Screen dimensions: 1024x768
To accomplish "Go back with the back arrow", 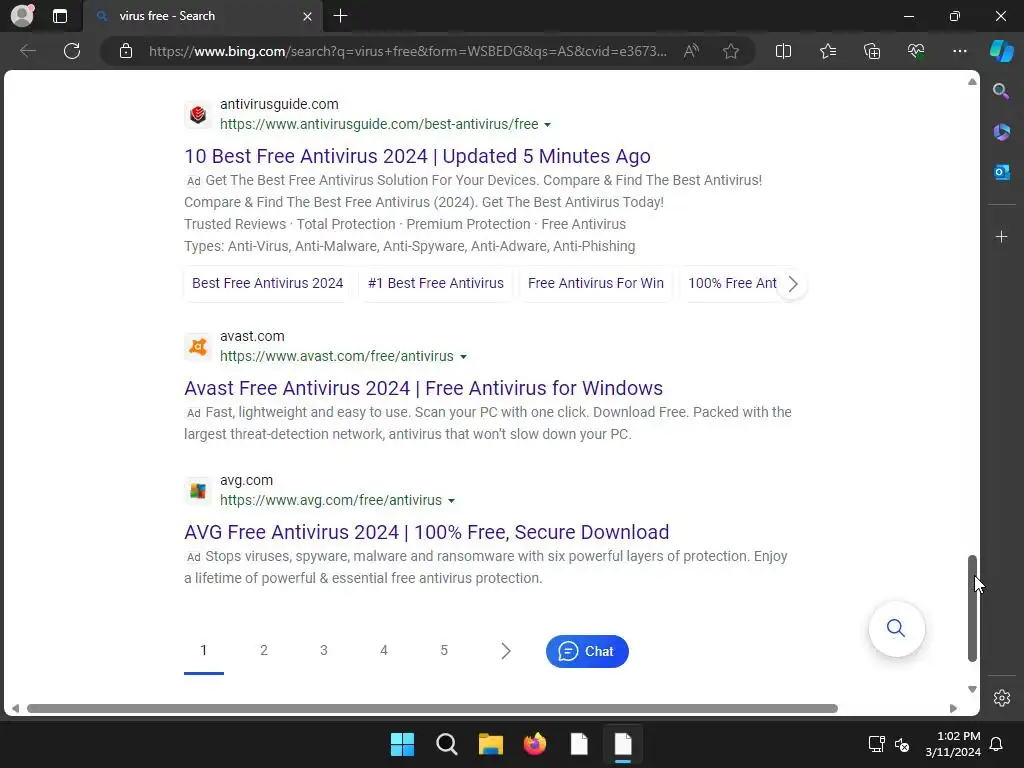I will coord(28,51).
